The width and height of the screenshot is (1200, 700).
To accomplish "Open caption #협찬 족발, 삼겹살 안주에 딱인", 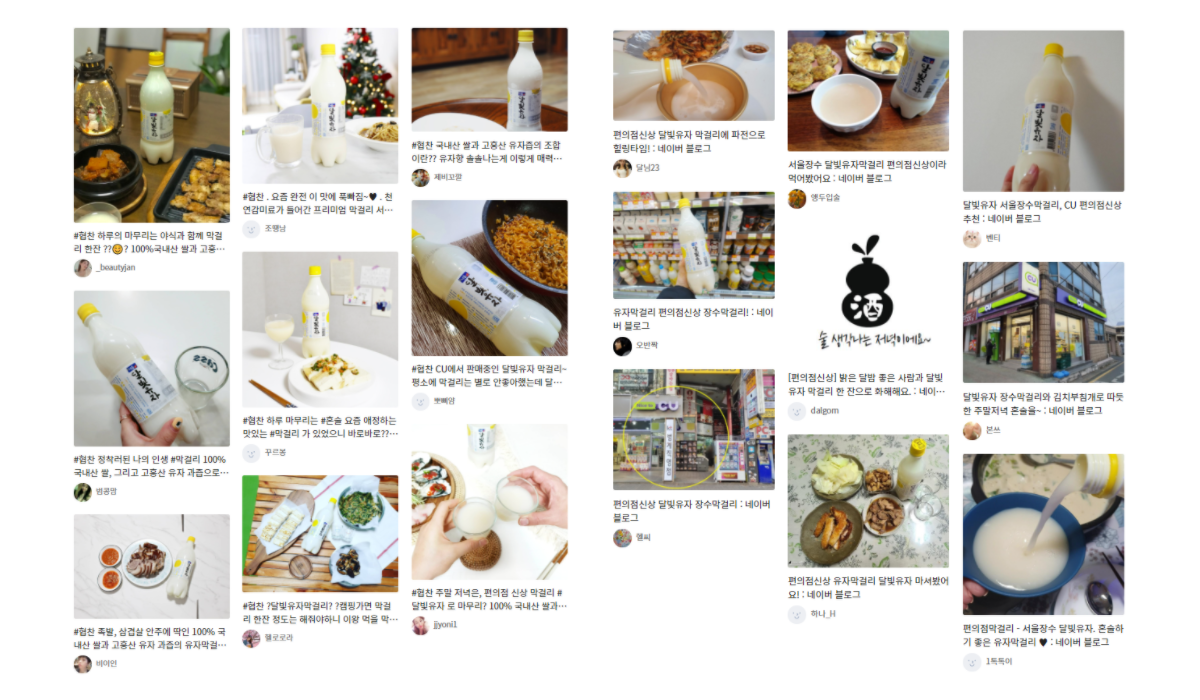I will tap(150, 638).
